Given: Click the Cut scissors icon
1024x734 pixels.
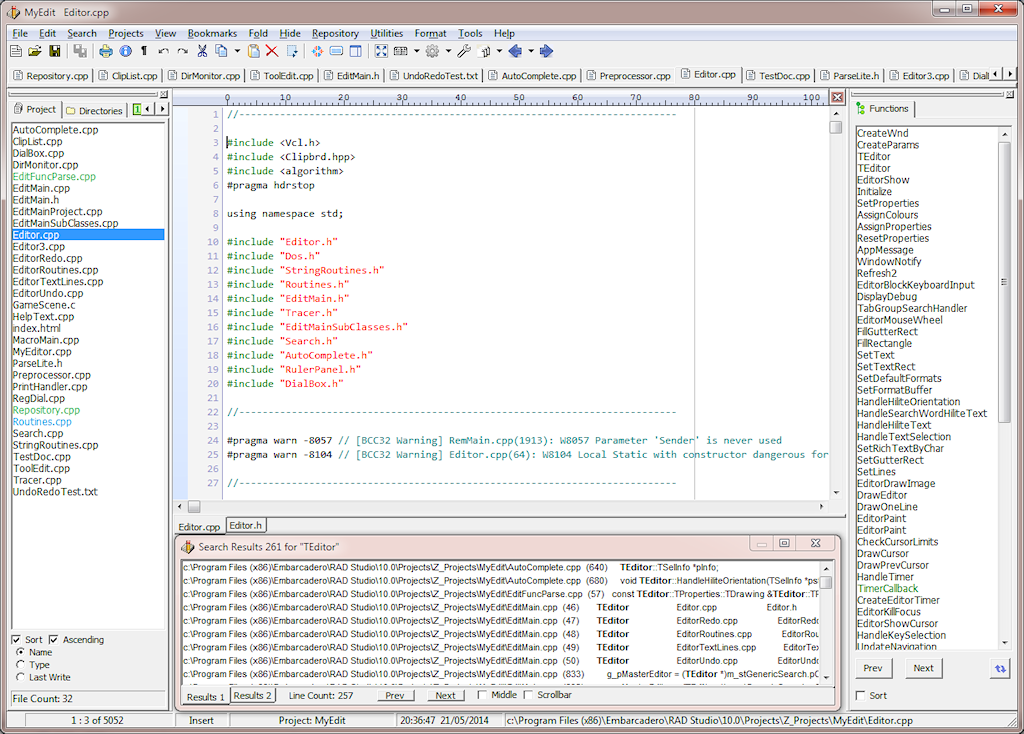Looking at the screenshot, I should click(202, 51).
